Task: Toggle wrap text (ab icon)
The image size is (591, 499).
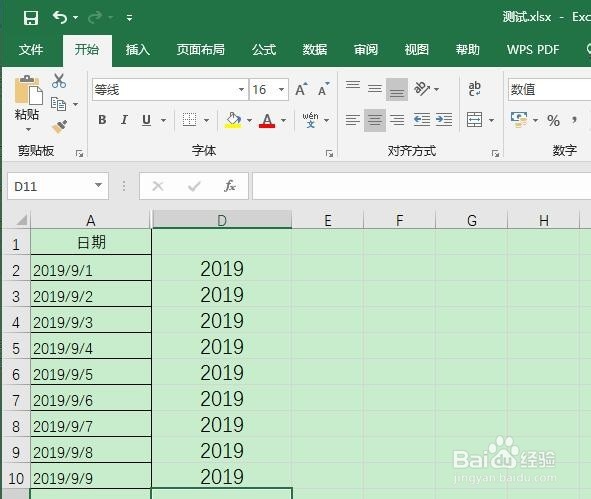Action: click(x=475, y=89)
